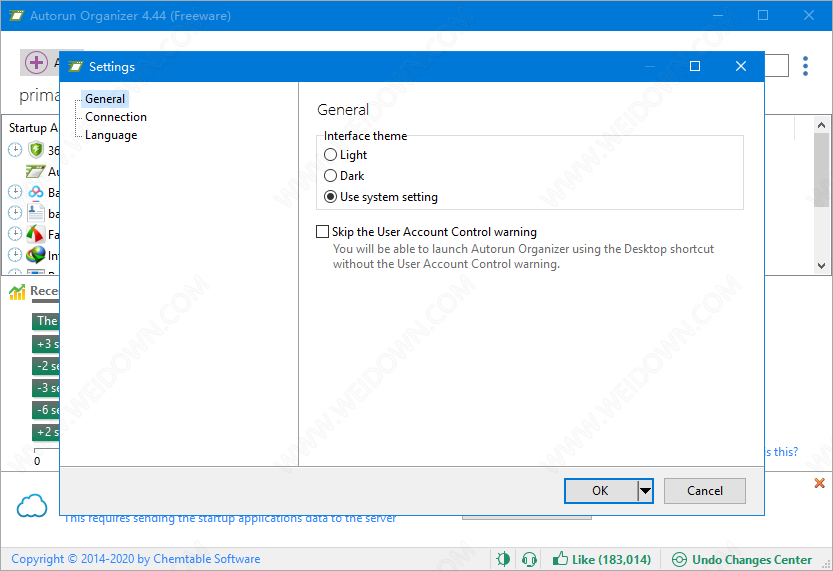Image resolution: width=833 pixels, height=571 pixels.
Task: Open the Language settings category
Action: (x=110, y=135)
